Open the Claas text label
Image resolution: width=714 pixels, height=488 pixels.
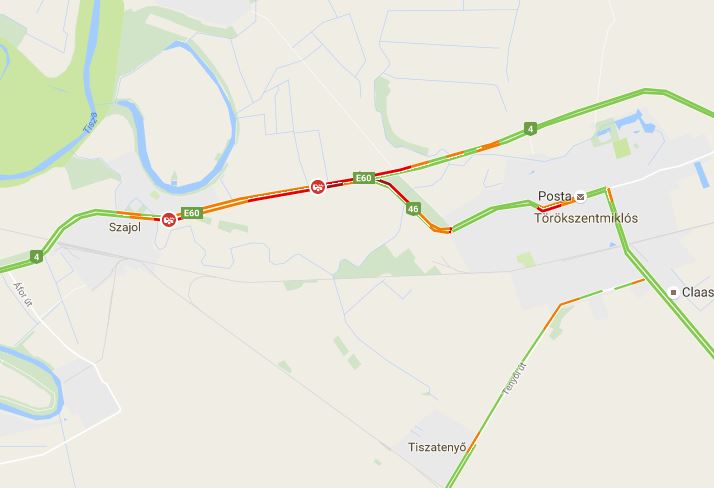(x=697, y=292)
